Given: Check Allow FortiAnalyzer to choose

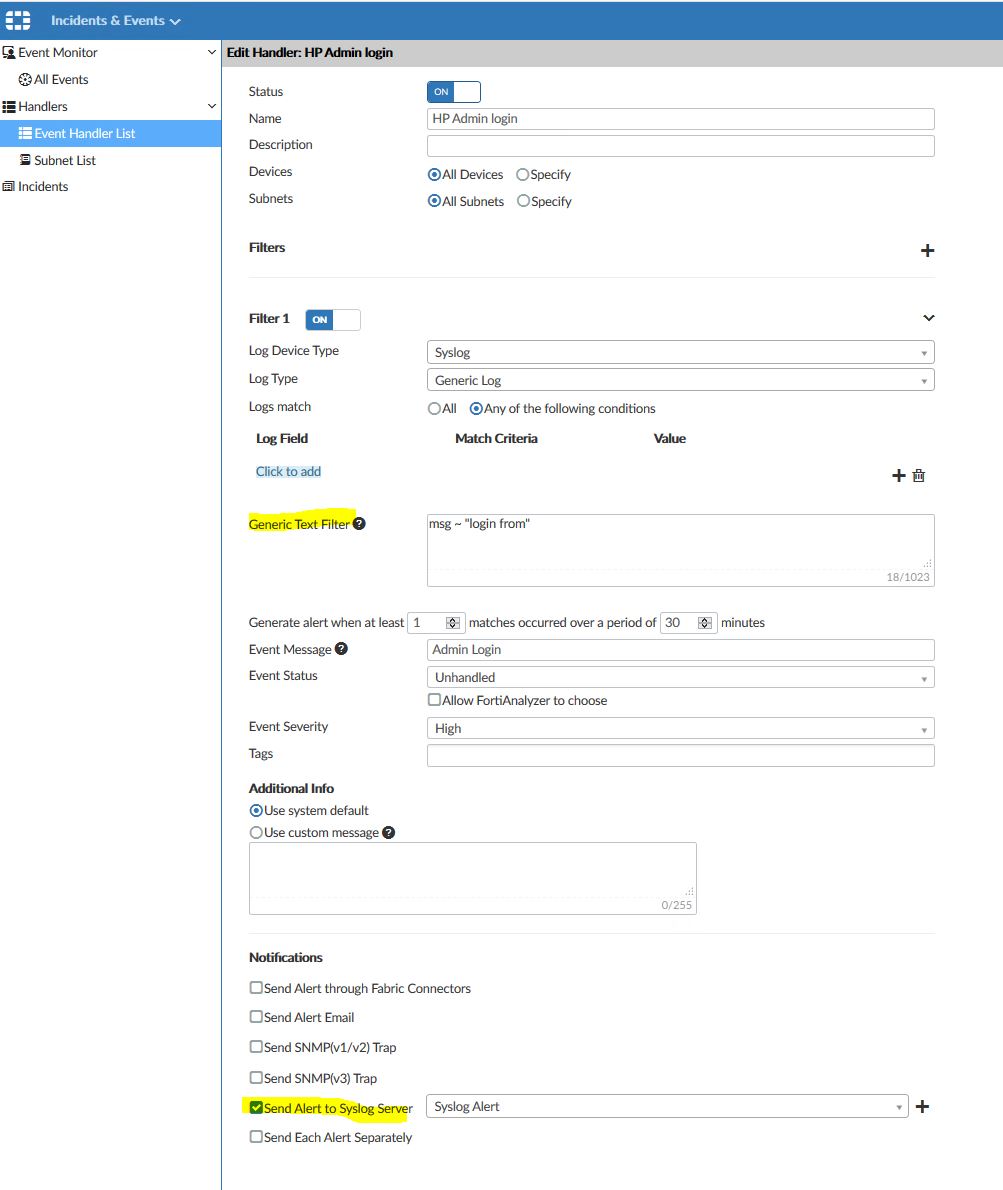Looking at the screenshot, I should point(434,700).
